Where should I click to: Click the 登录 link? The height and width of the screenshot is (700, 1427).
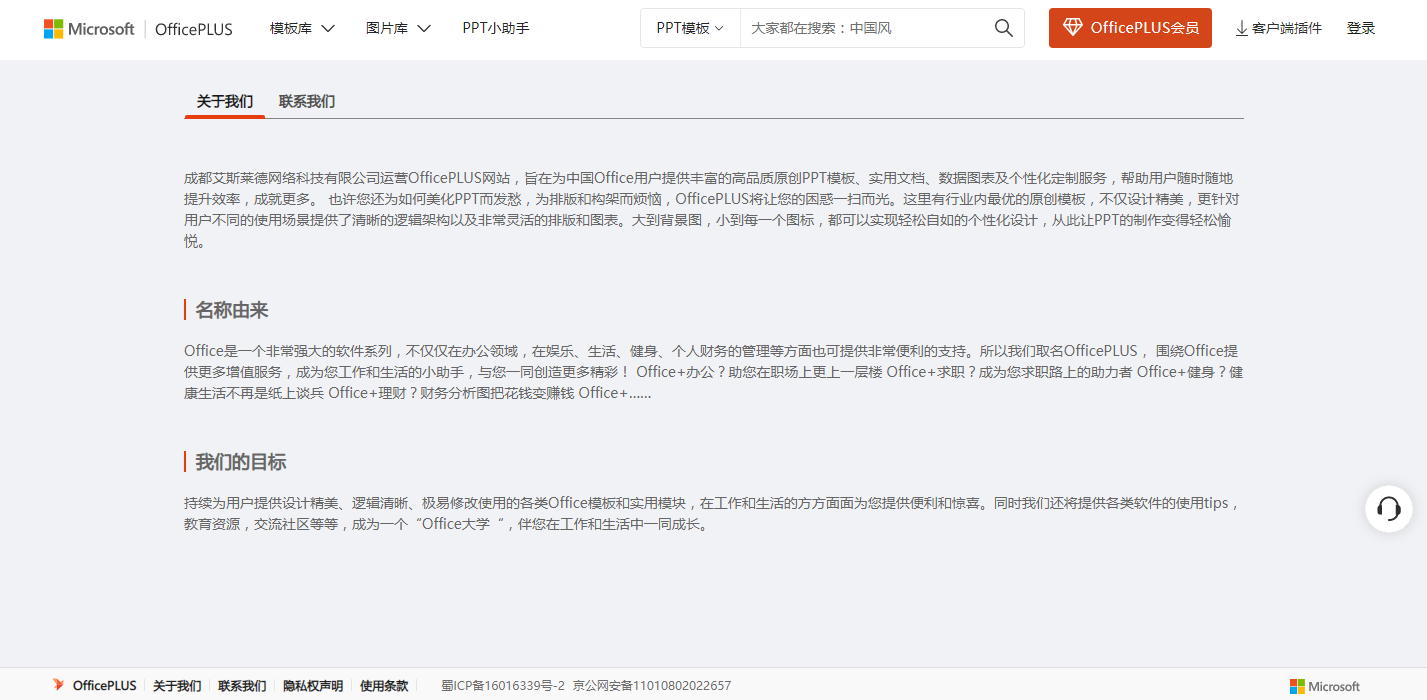tap(1361, 28)
